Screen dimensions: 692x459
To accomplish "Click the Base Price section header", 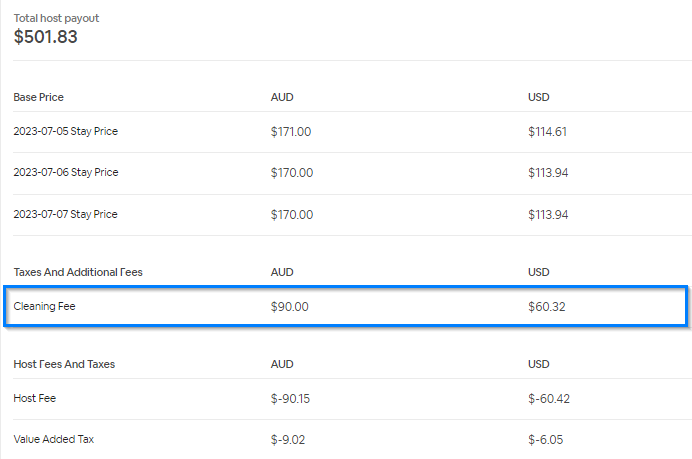I will pyautogui.click(x=39, y=97).
